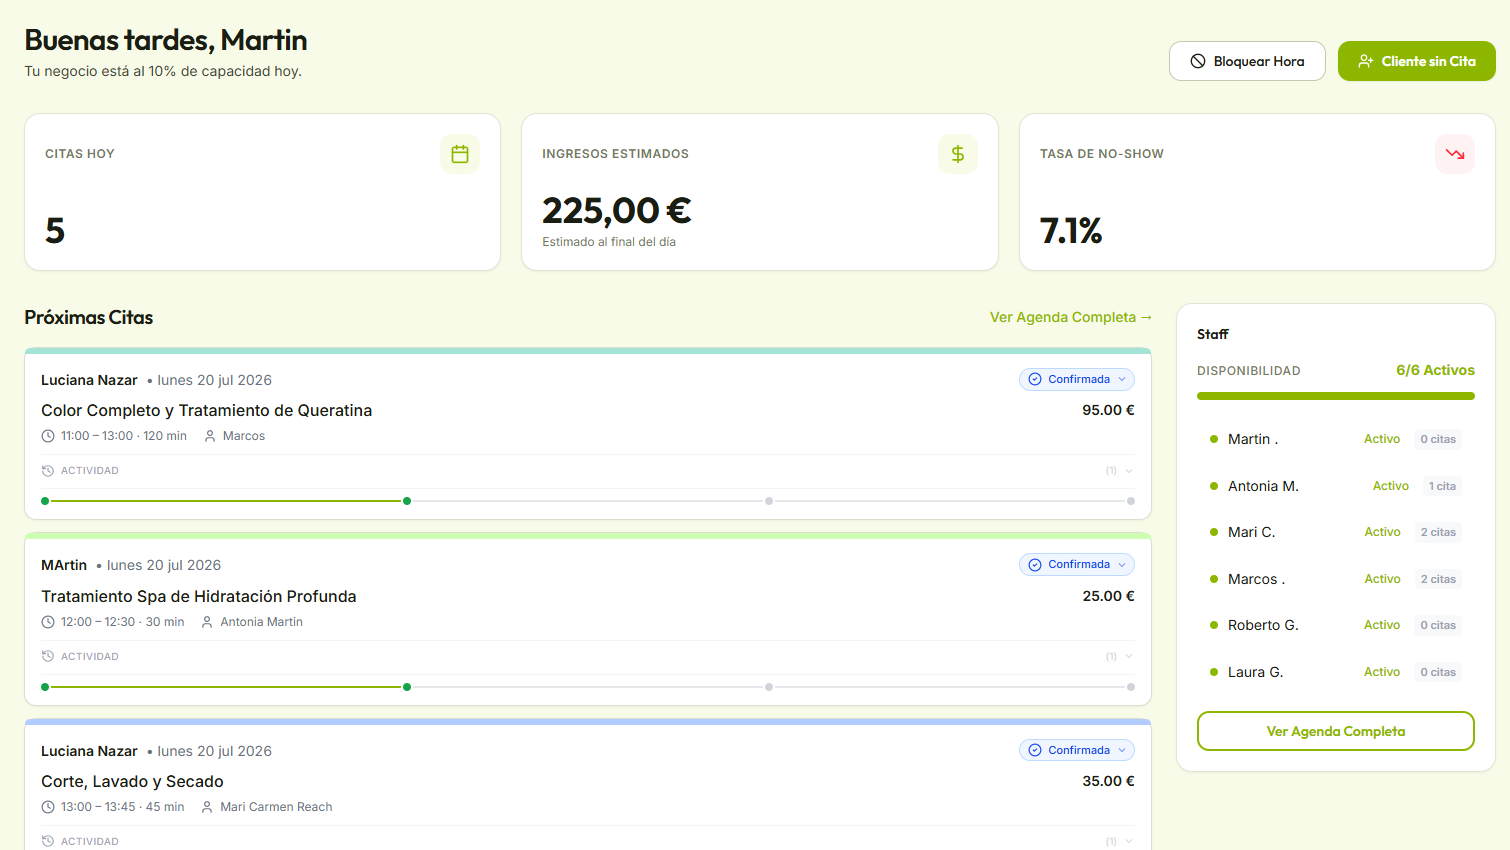This screenshot has height=850, width=1510.
Task: Follow the Ver Agenda Completa arrow link
Action: pyautogui.click(x=1071, y=317)
